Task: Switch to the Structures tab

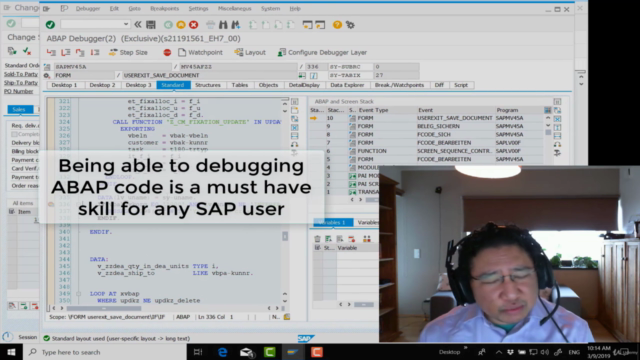Action: [208, 85]
